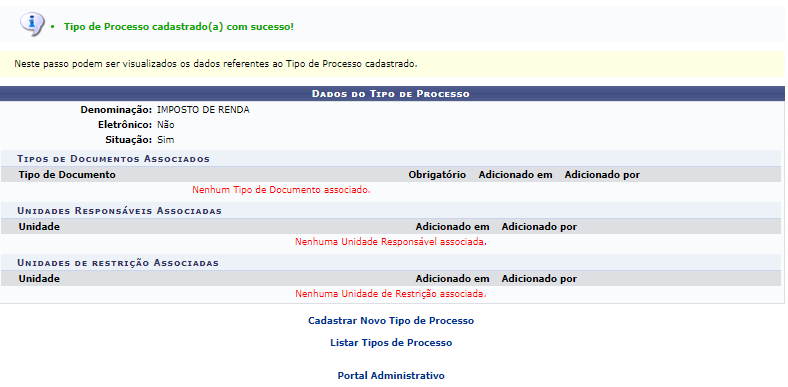Click 'Nenhuma Unidade de Restrição associada.' message

coord(391,294)
